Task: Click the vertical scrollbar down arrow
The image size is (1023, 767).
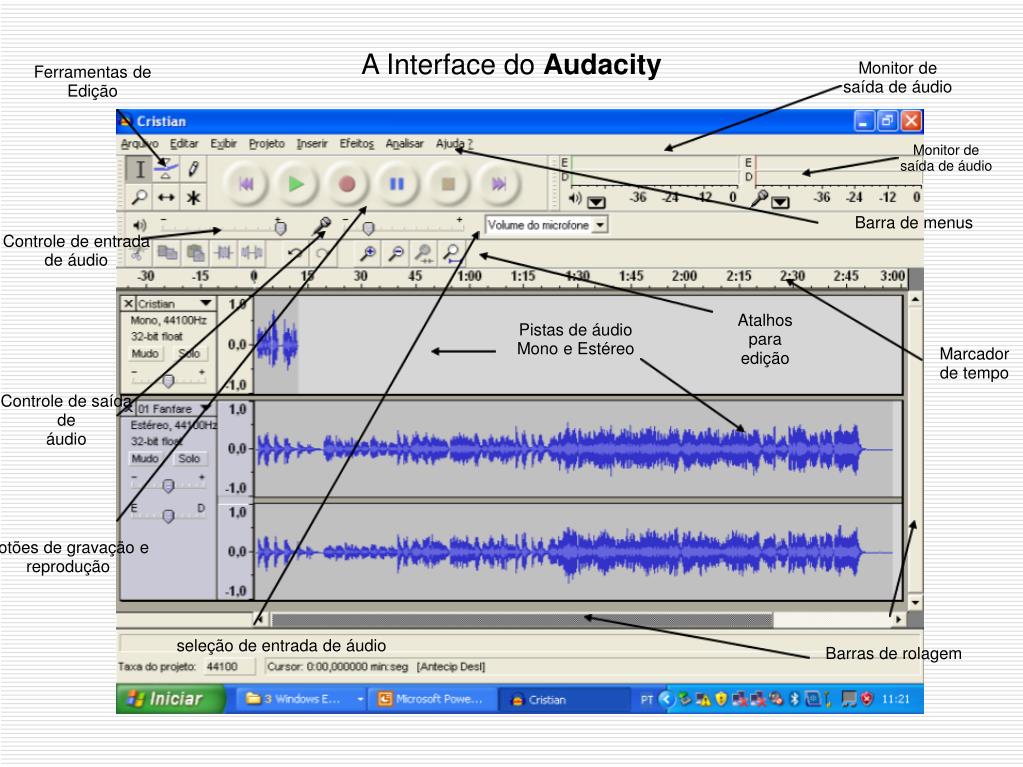Action: click(915, 602)
